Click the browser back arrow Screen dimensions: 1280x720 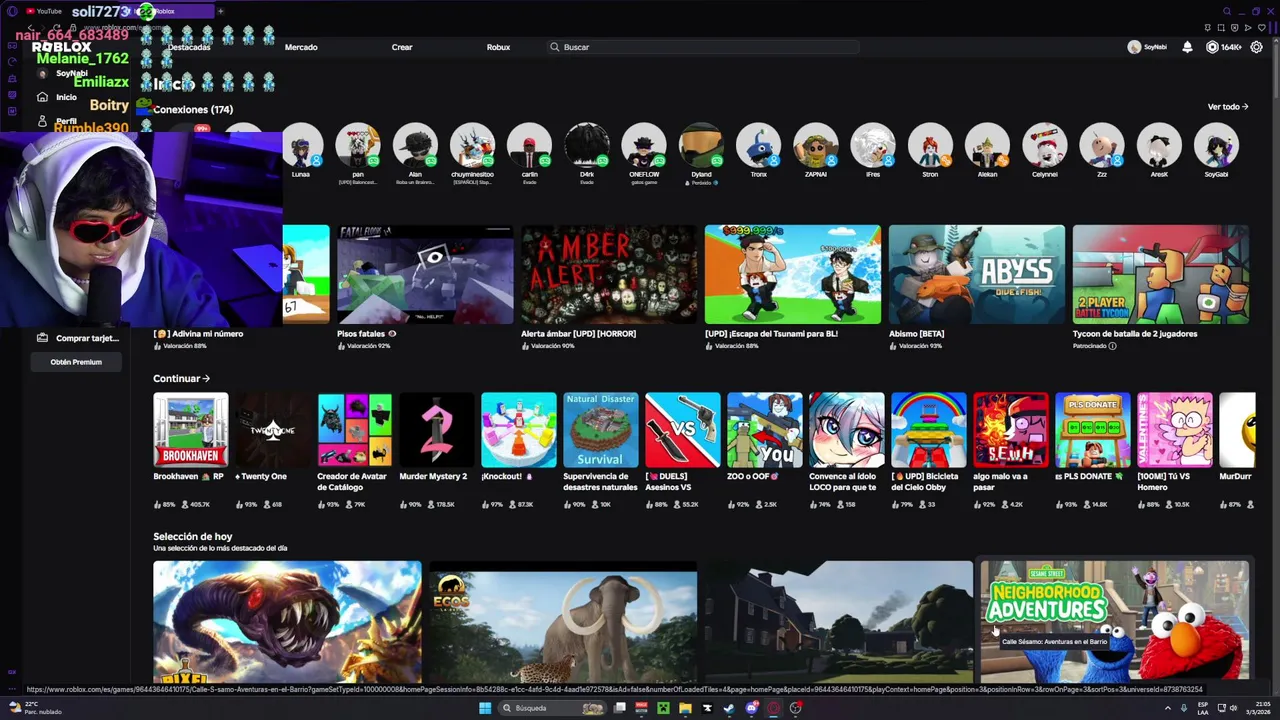tap(31, 27)
